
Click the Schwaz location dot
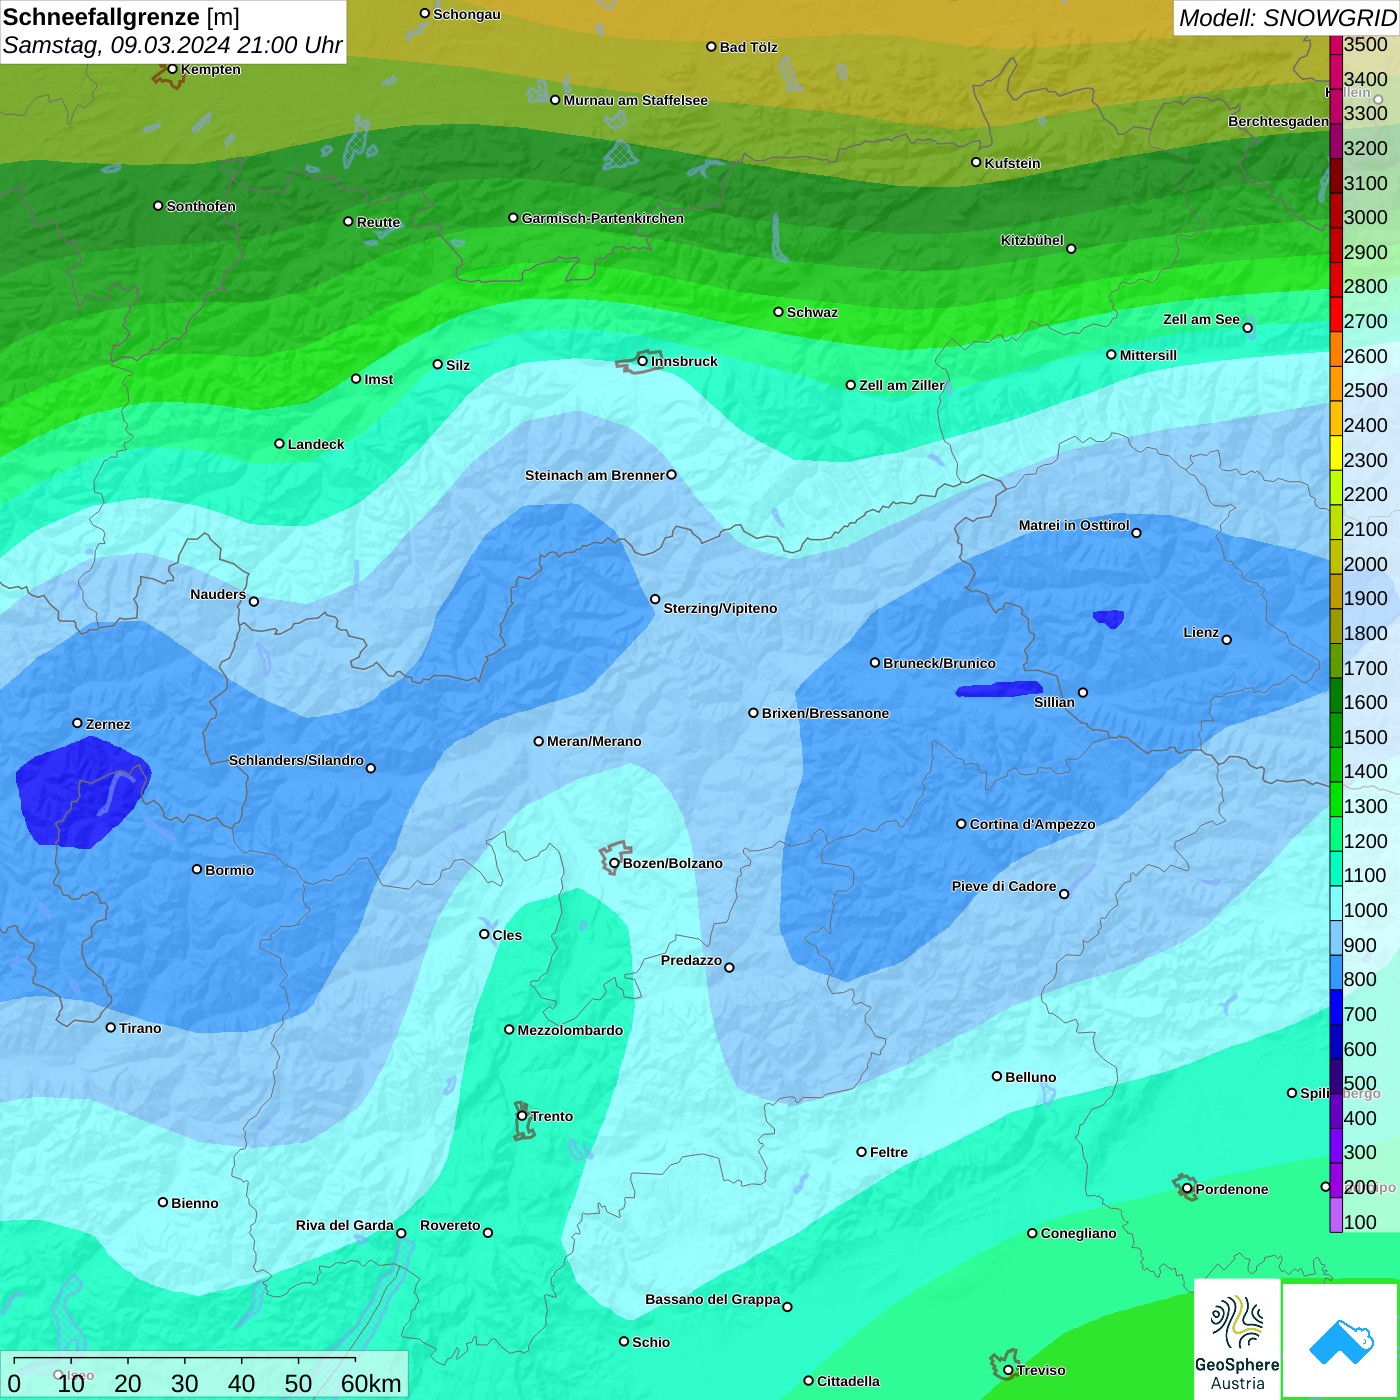click(x=778, y=312)
